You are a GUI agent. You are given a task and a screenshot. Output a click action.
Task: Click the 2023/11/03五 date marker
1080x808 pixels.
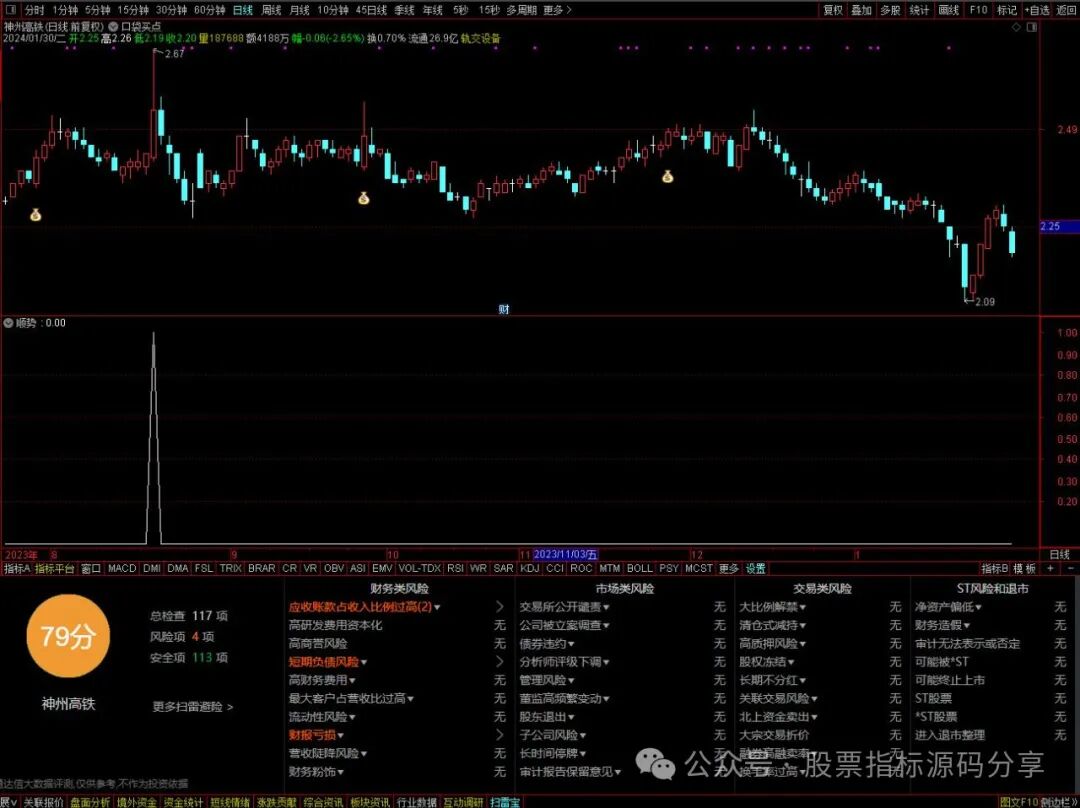coord(565,554)
